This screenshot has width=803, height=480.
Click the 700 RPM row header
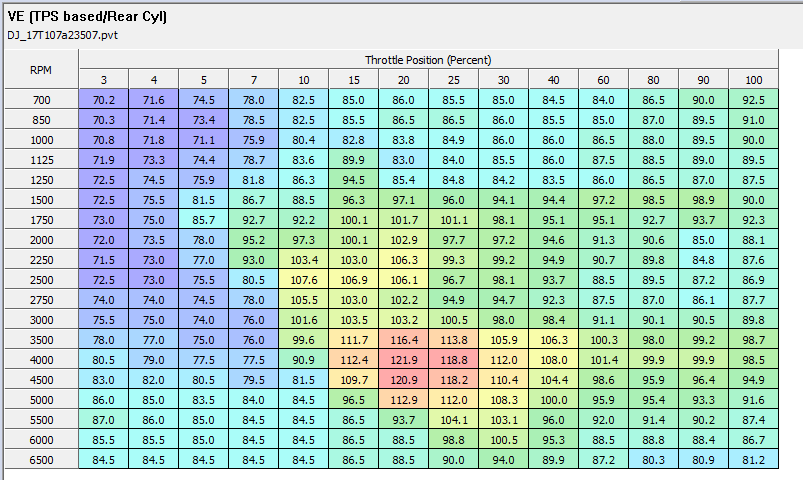[41, 99]
